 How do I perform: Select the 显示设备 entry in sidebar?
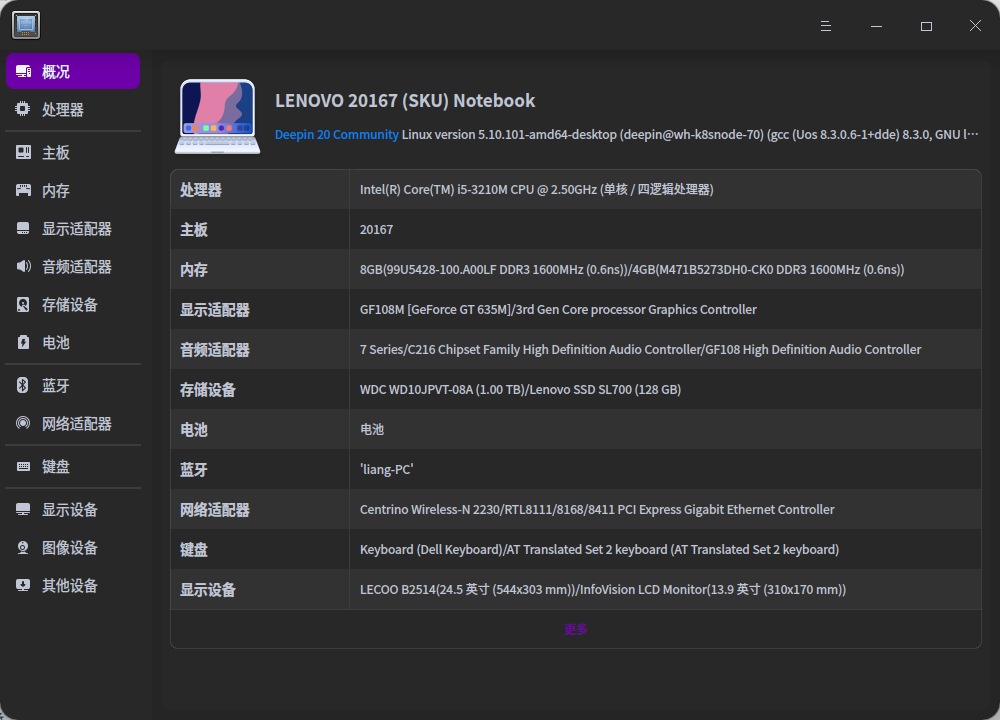(x=22, y=508)
